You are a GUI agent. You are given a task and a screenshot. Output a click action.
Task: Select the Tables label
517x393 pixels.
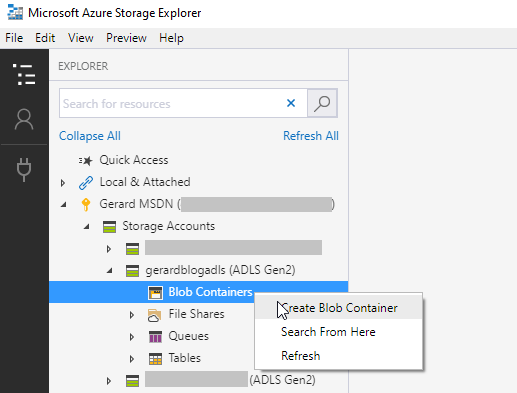click(184, 358)
